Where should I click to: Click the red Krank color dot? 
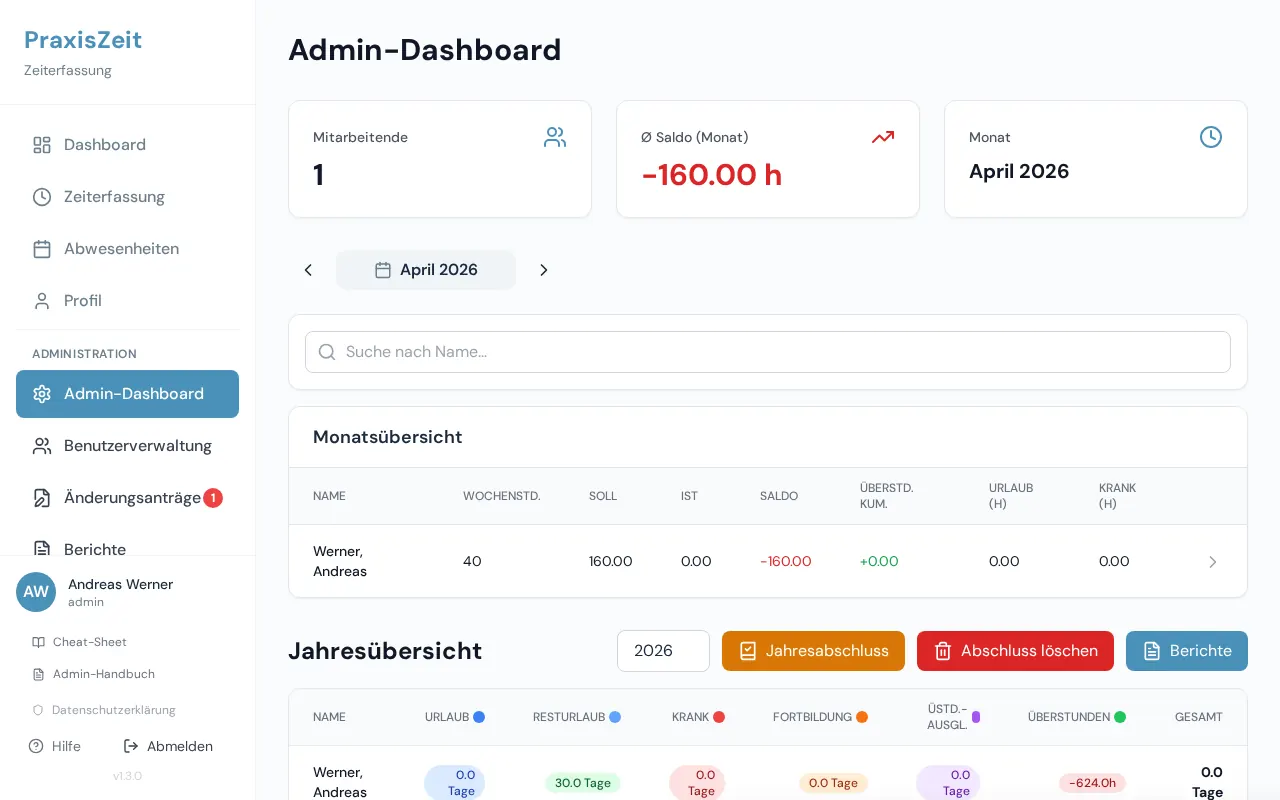click(719, 717)
